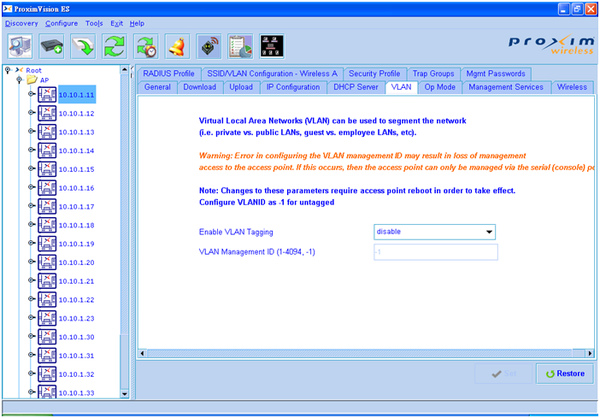Click the access point icon for 10.10.1.20
This screenshot has height=418, width=600.
[x=47, y=262]
